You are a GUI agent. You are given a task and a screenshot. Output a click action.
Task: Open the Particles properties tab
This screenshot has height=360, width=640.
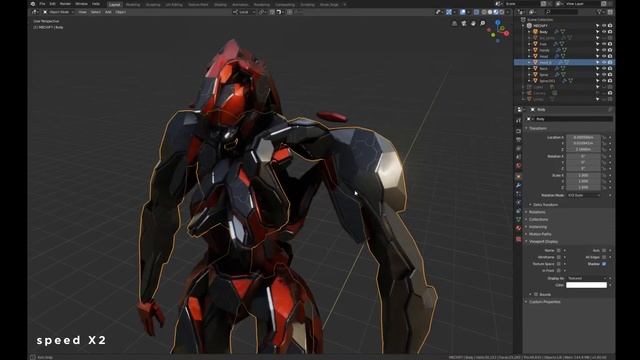tap(519, 194)
